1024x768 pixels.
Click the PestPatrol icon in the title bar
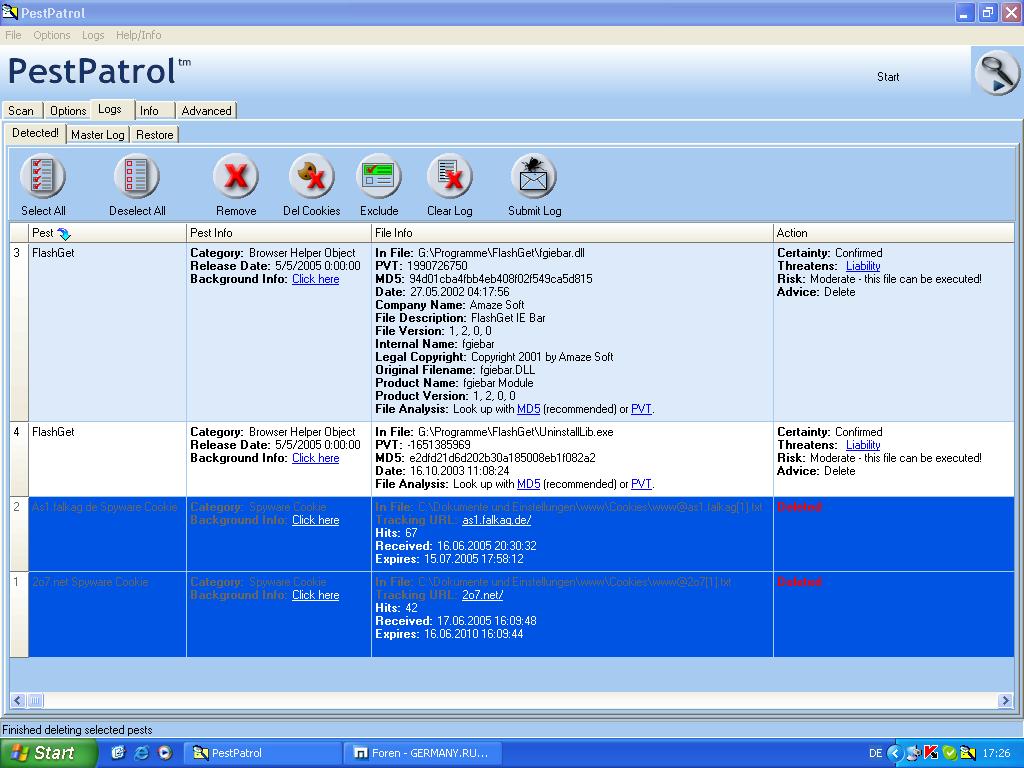[x=10, y=12]
